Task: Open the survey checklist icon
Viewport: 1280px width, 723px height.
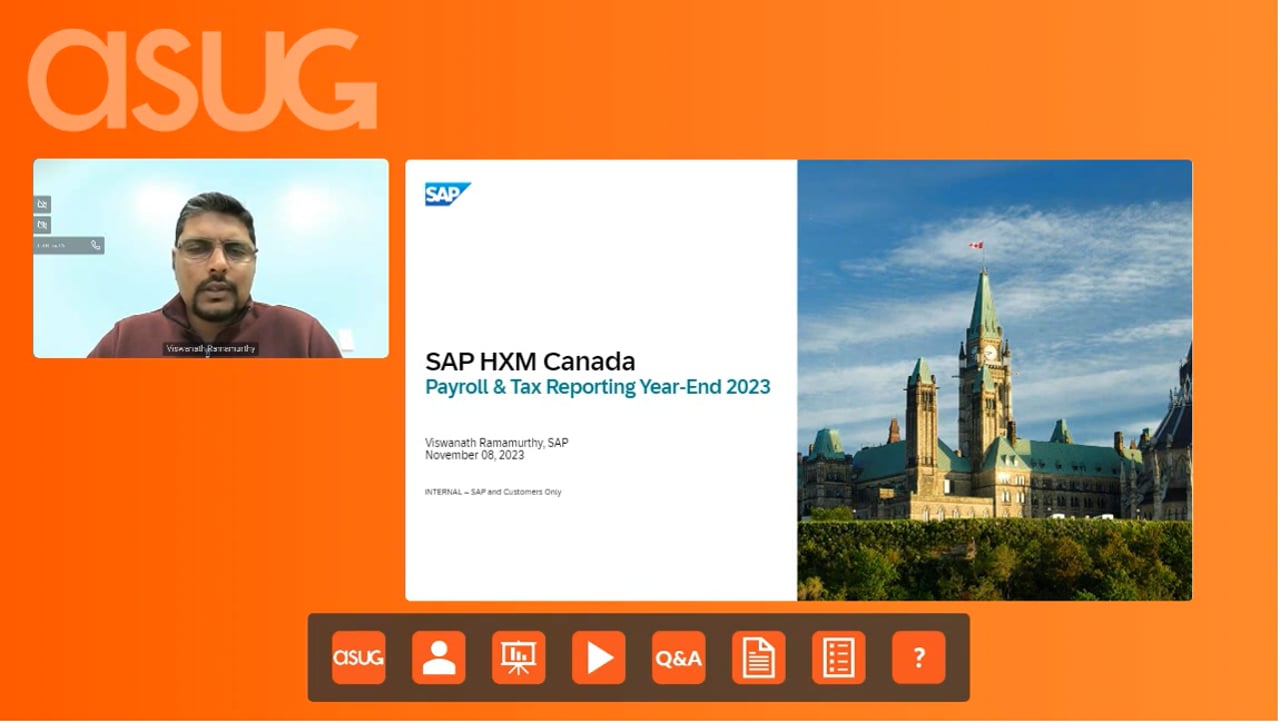Action: [838, 658]
